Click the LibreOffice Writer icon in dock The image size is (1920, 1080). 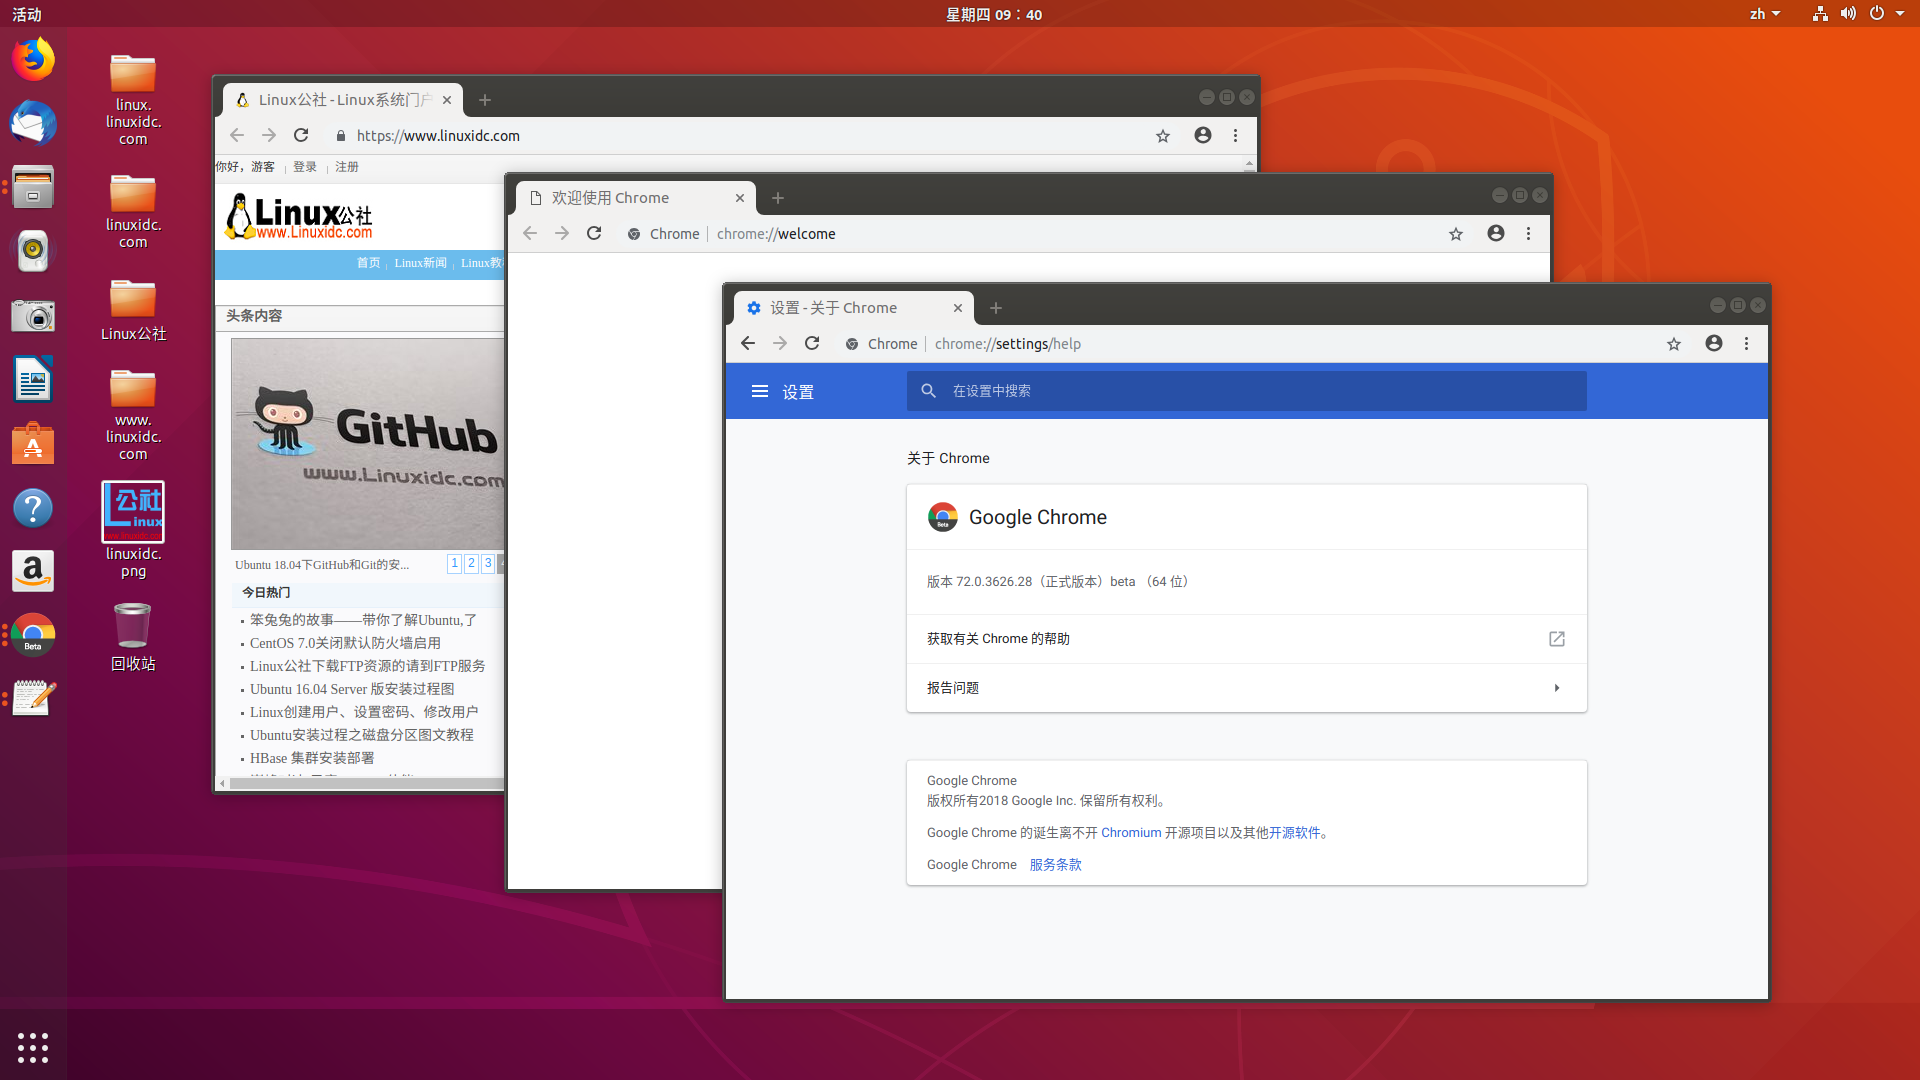[33, 381]
